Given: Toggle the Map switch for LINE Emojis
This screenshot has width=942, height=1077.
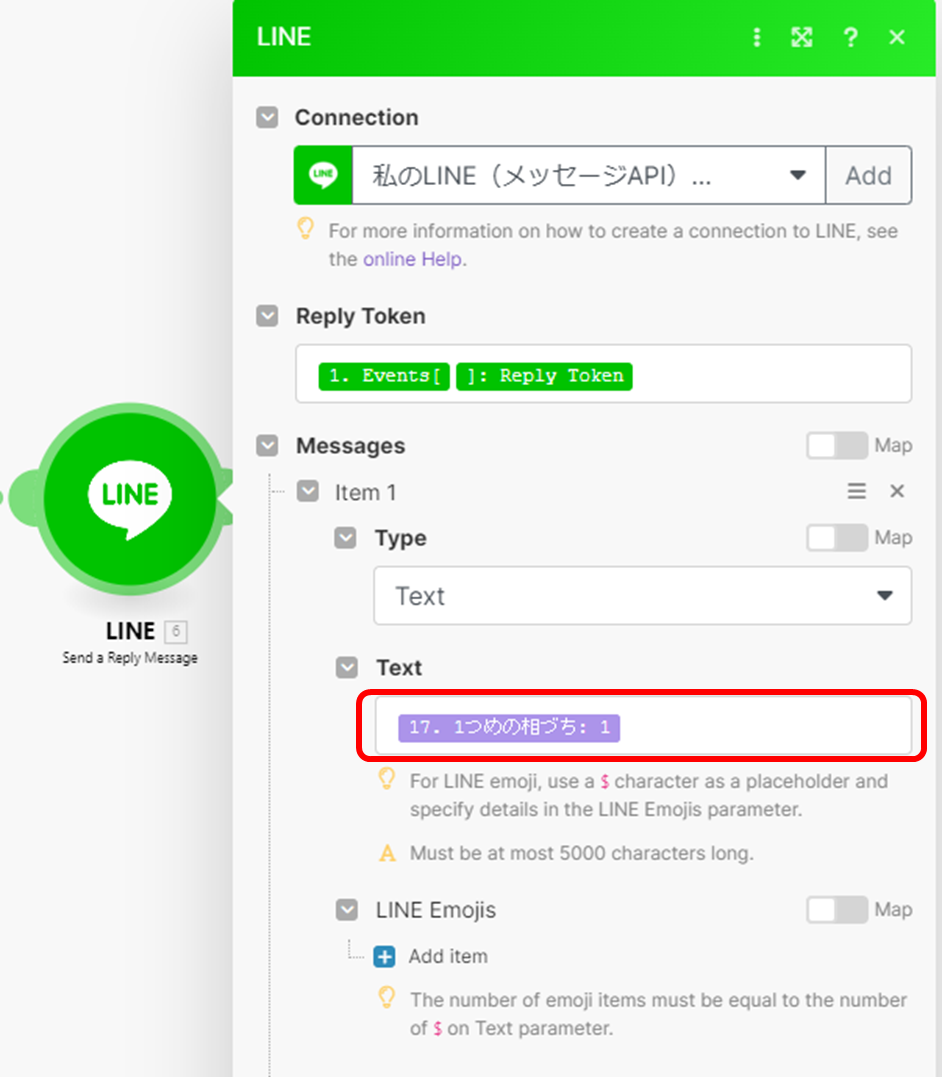Looking at the screenshot, I should (837, 910).
